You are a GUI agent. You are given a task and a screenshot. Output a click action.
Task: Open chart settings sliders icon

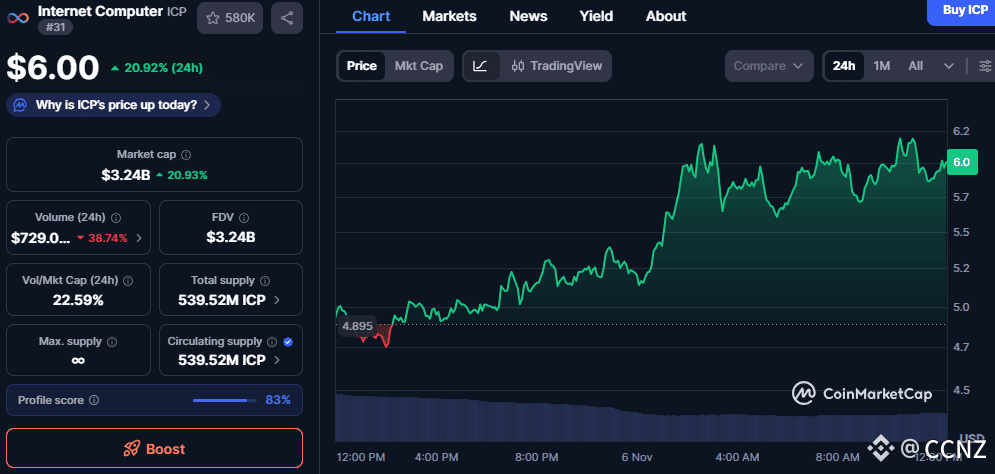point(985,66)
